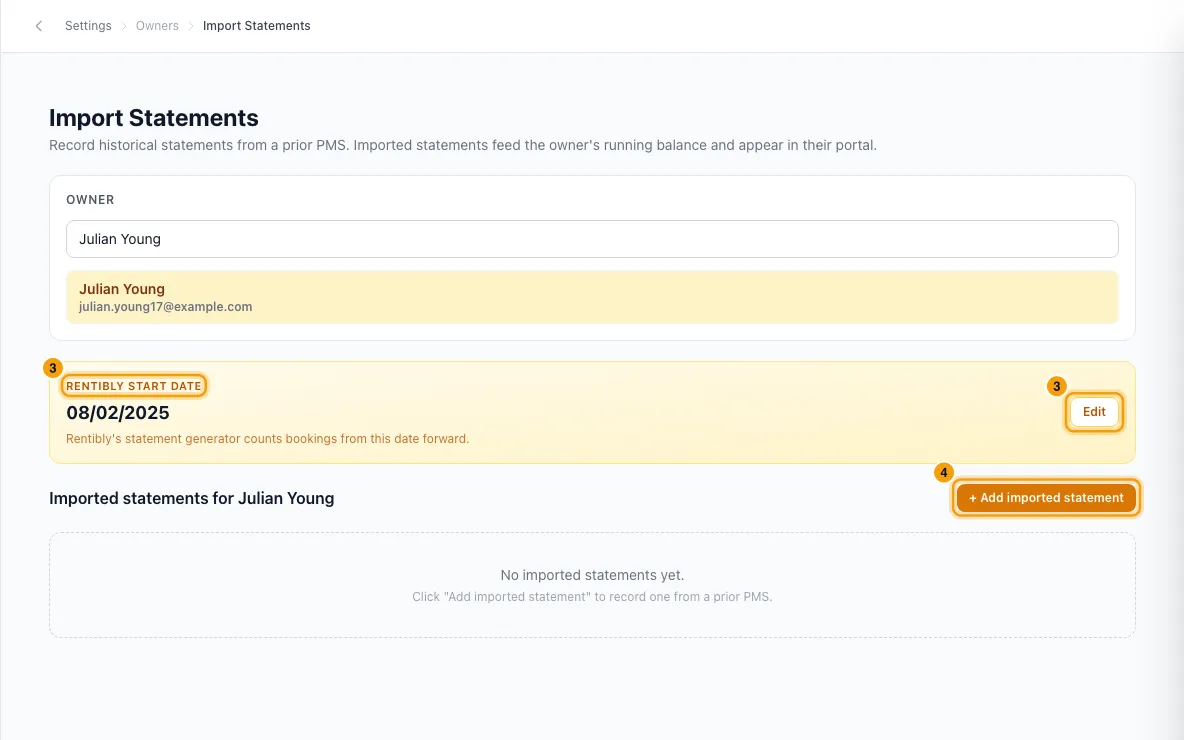1184x740 pixels.
Task: Choose the Julian Young owner result
Action: (592, 298)
